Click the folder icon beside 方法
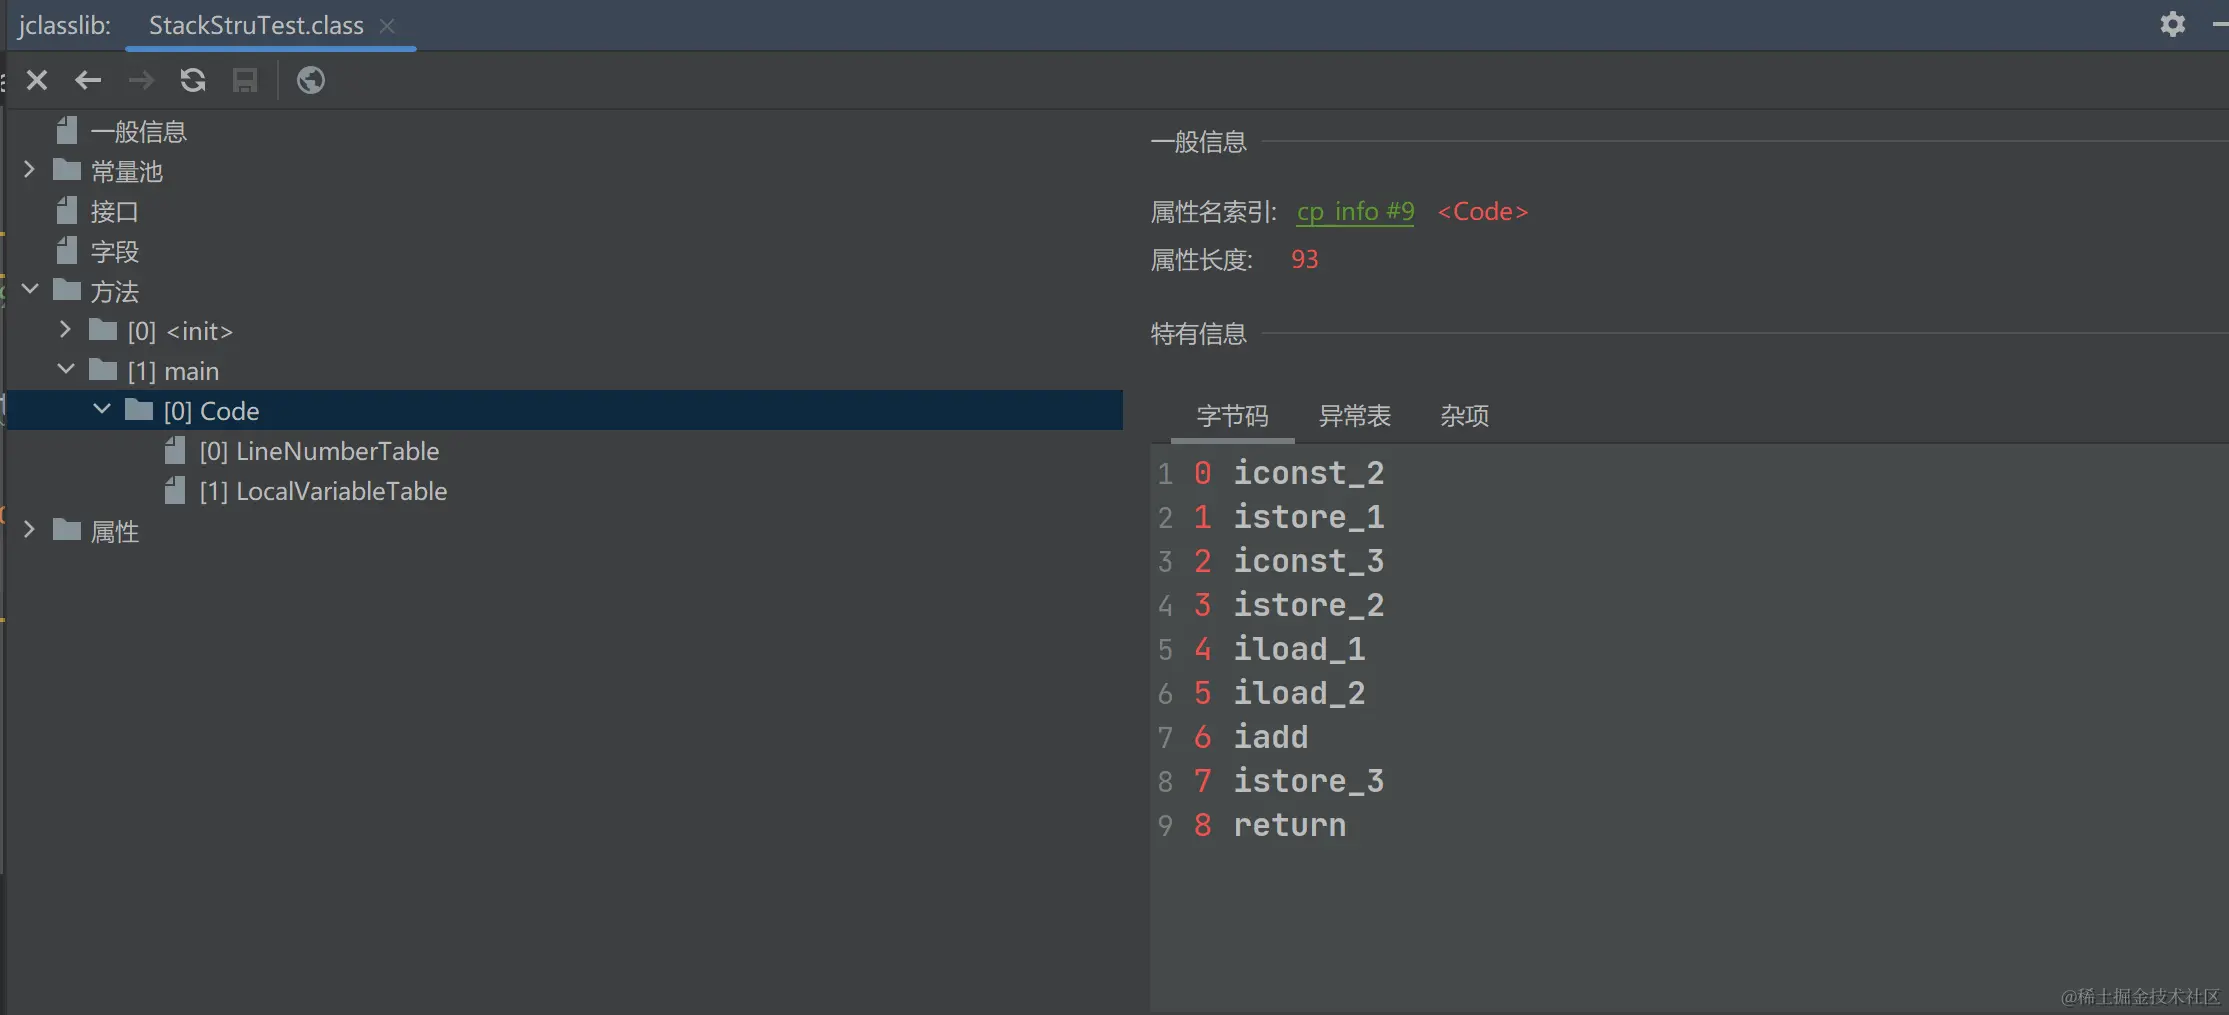Viewport: 2229px width, 1015px height. pyautogui.click(x=67, y=290)
